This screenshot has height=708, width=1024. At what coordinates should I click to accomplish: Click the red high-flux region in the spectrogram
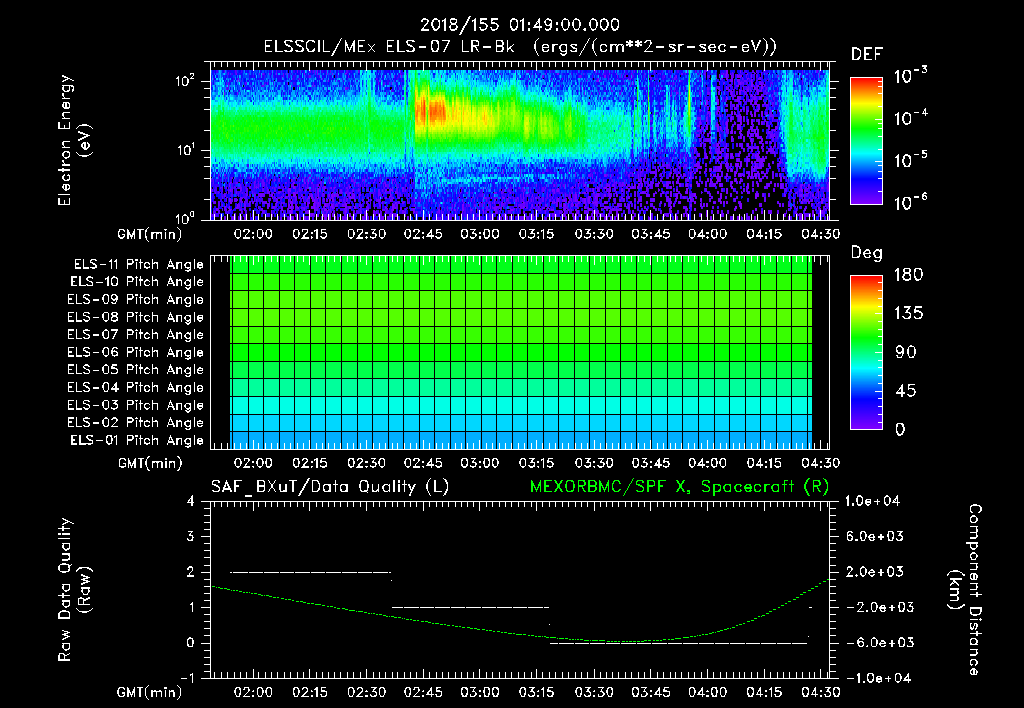pos(431,110)
